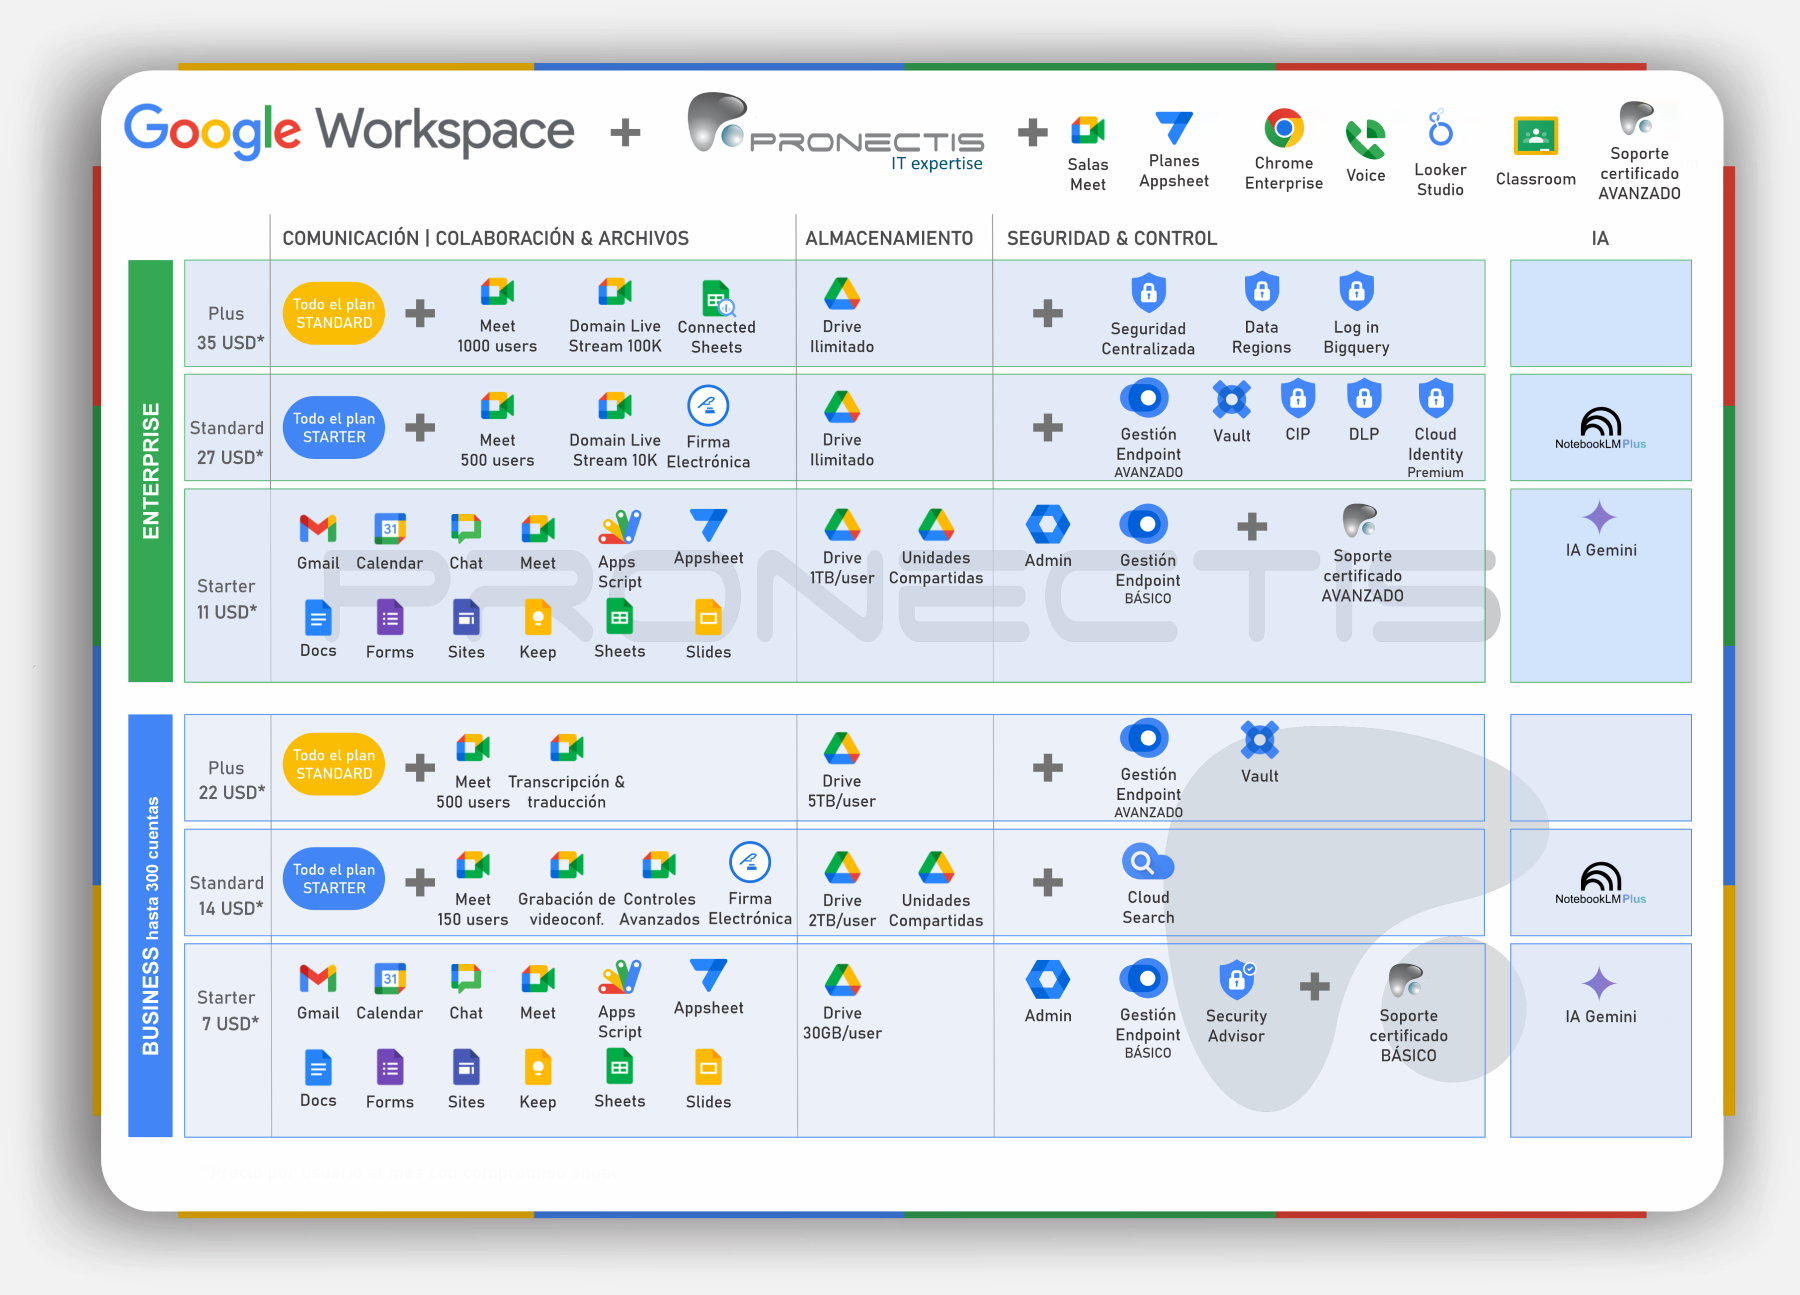Click Transcripción & traducción Meet icon
The image size is (1800, 1295).
(x=567, y=747)
